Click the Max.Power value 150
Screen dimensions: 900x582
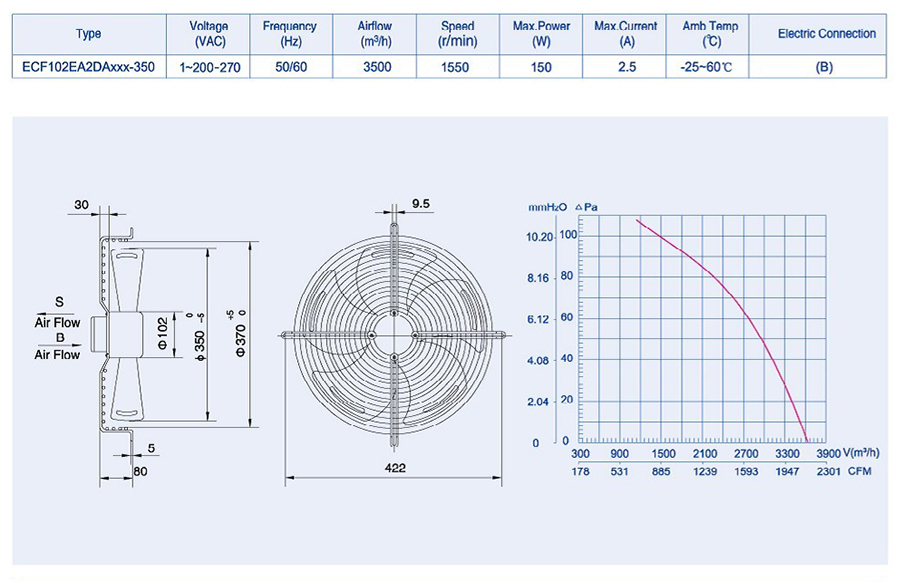click(538, 68)
